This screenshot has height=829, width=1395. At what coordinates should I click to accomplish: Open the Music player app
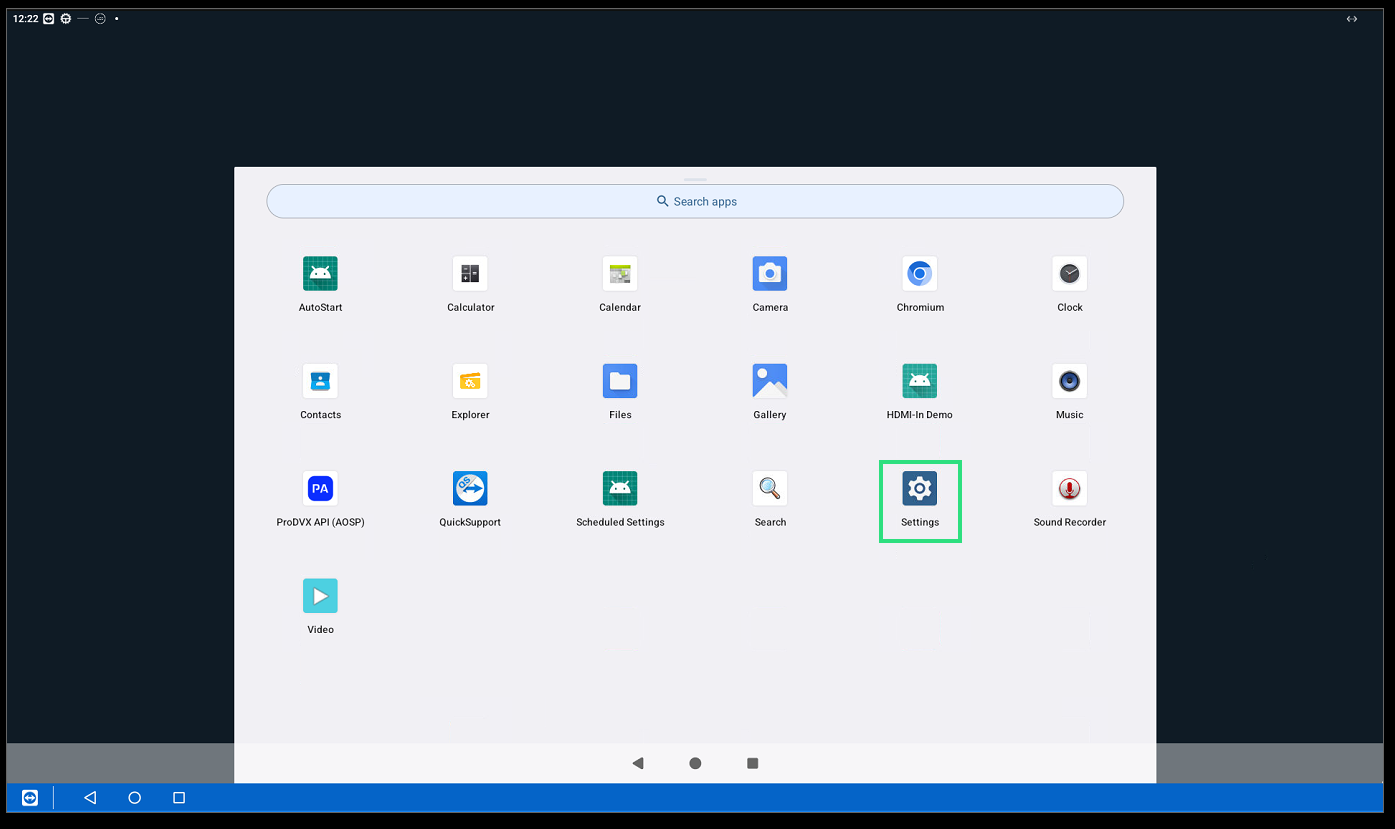pos(1070,381)
